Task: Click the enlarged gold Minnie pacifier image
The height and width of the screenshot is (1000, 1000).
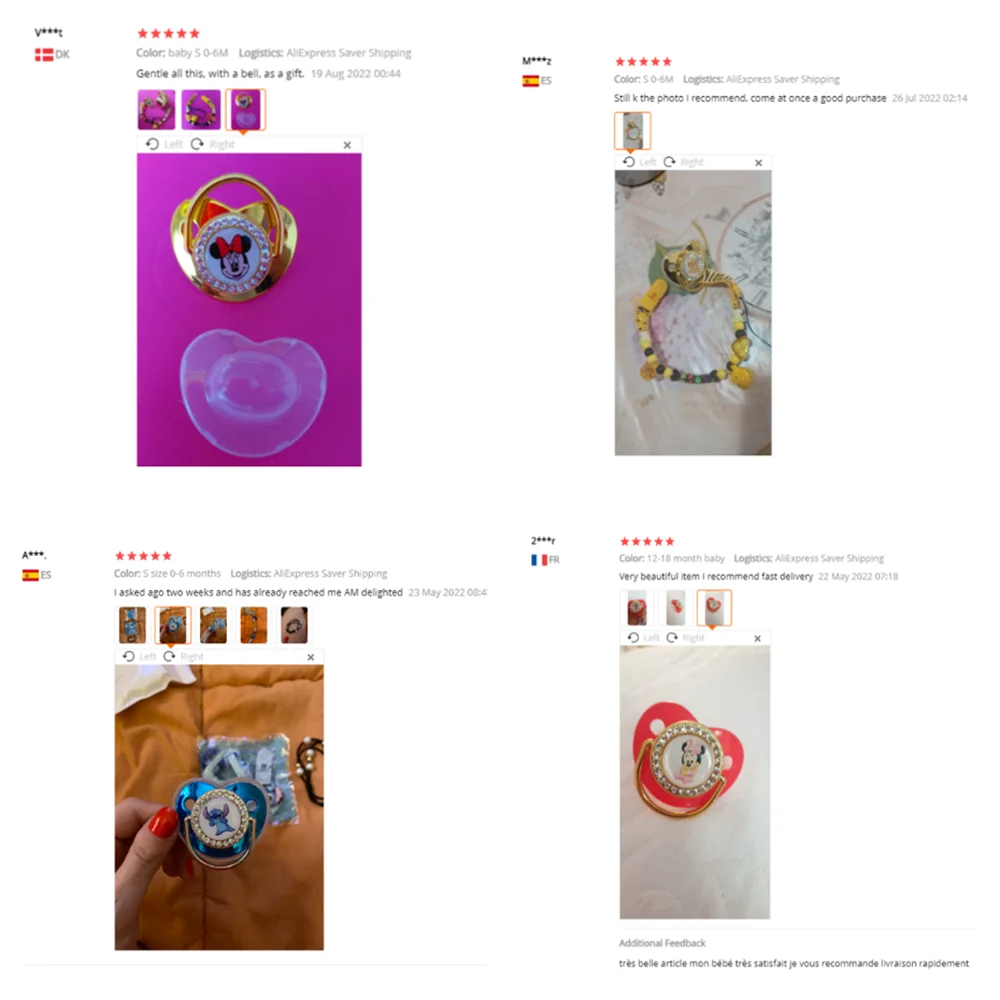Action: [249, 309]
